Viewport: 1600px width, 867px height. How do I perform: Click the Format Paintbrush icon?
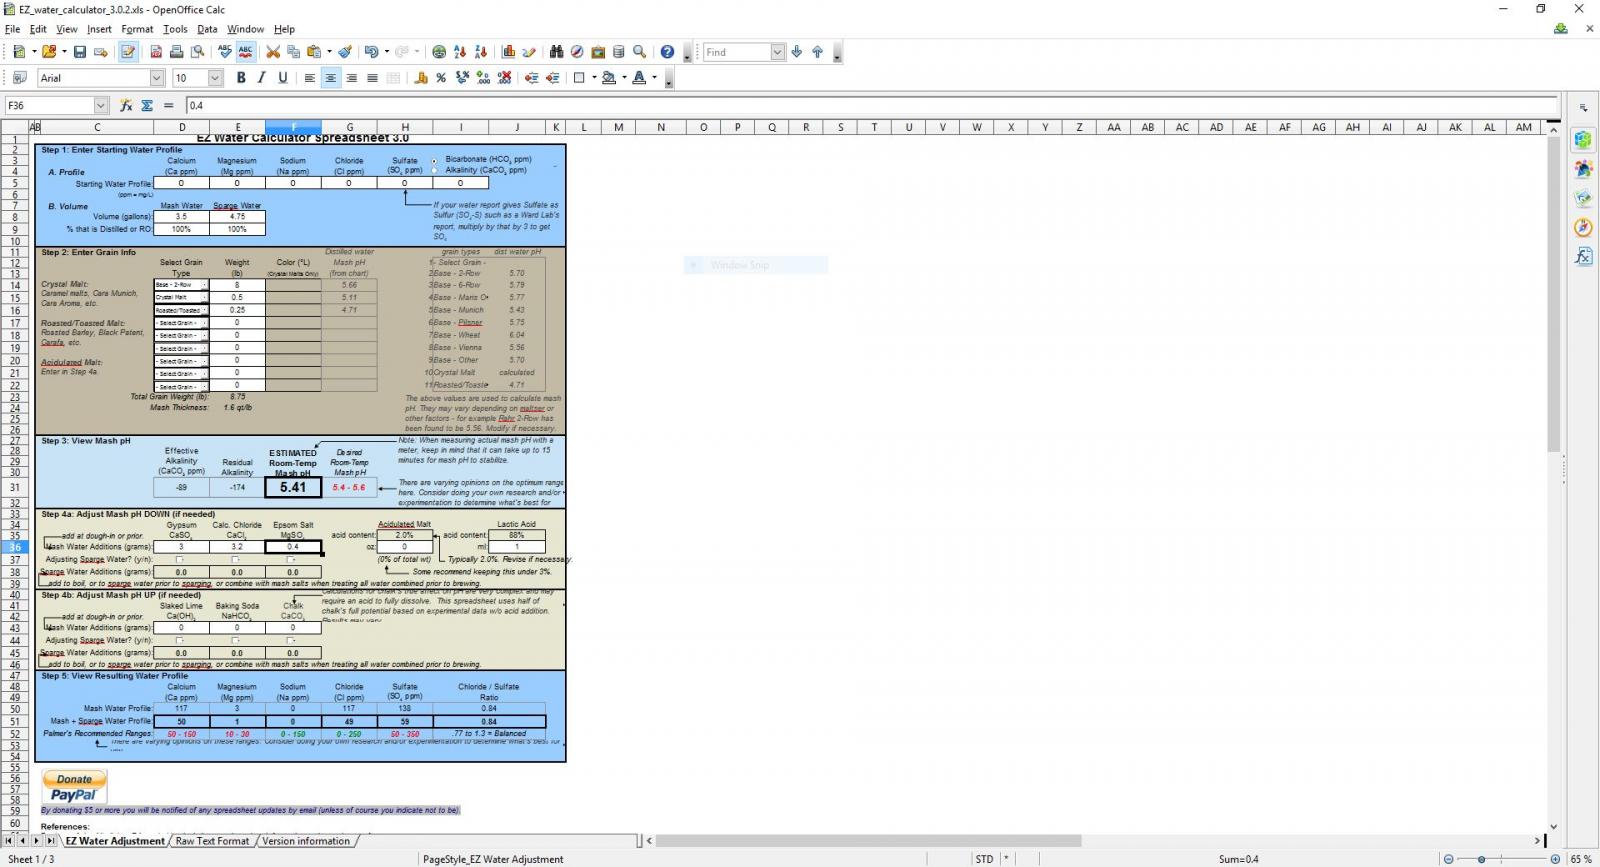(x=345, y=52)
